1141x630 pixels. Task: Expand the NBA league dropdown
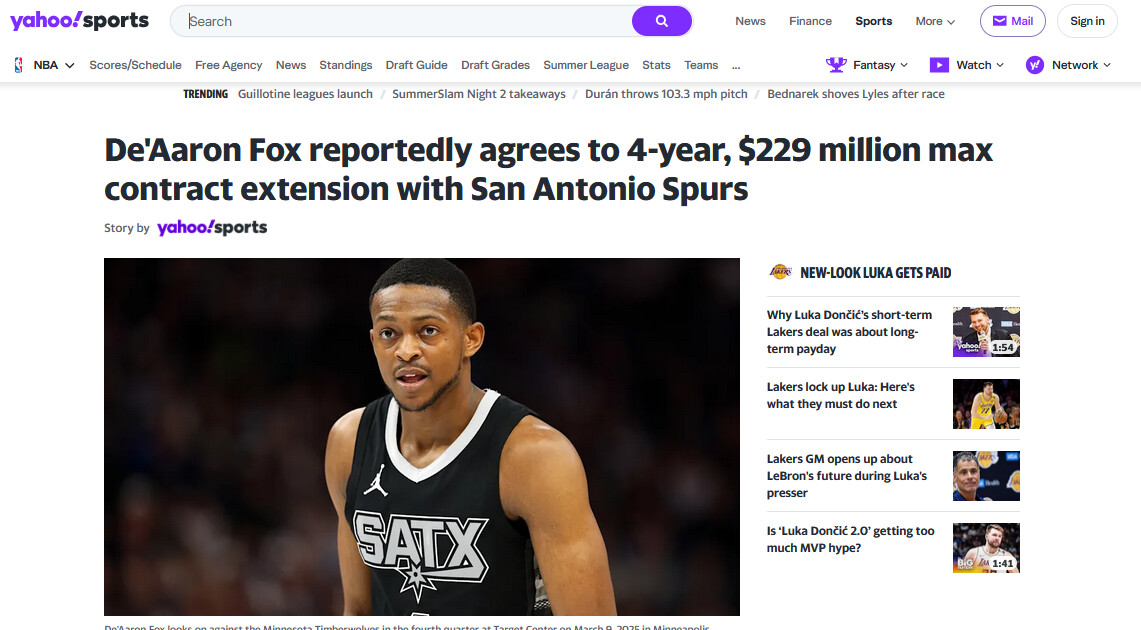pyautogui.click(x=69, y=65)
